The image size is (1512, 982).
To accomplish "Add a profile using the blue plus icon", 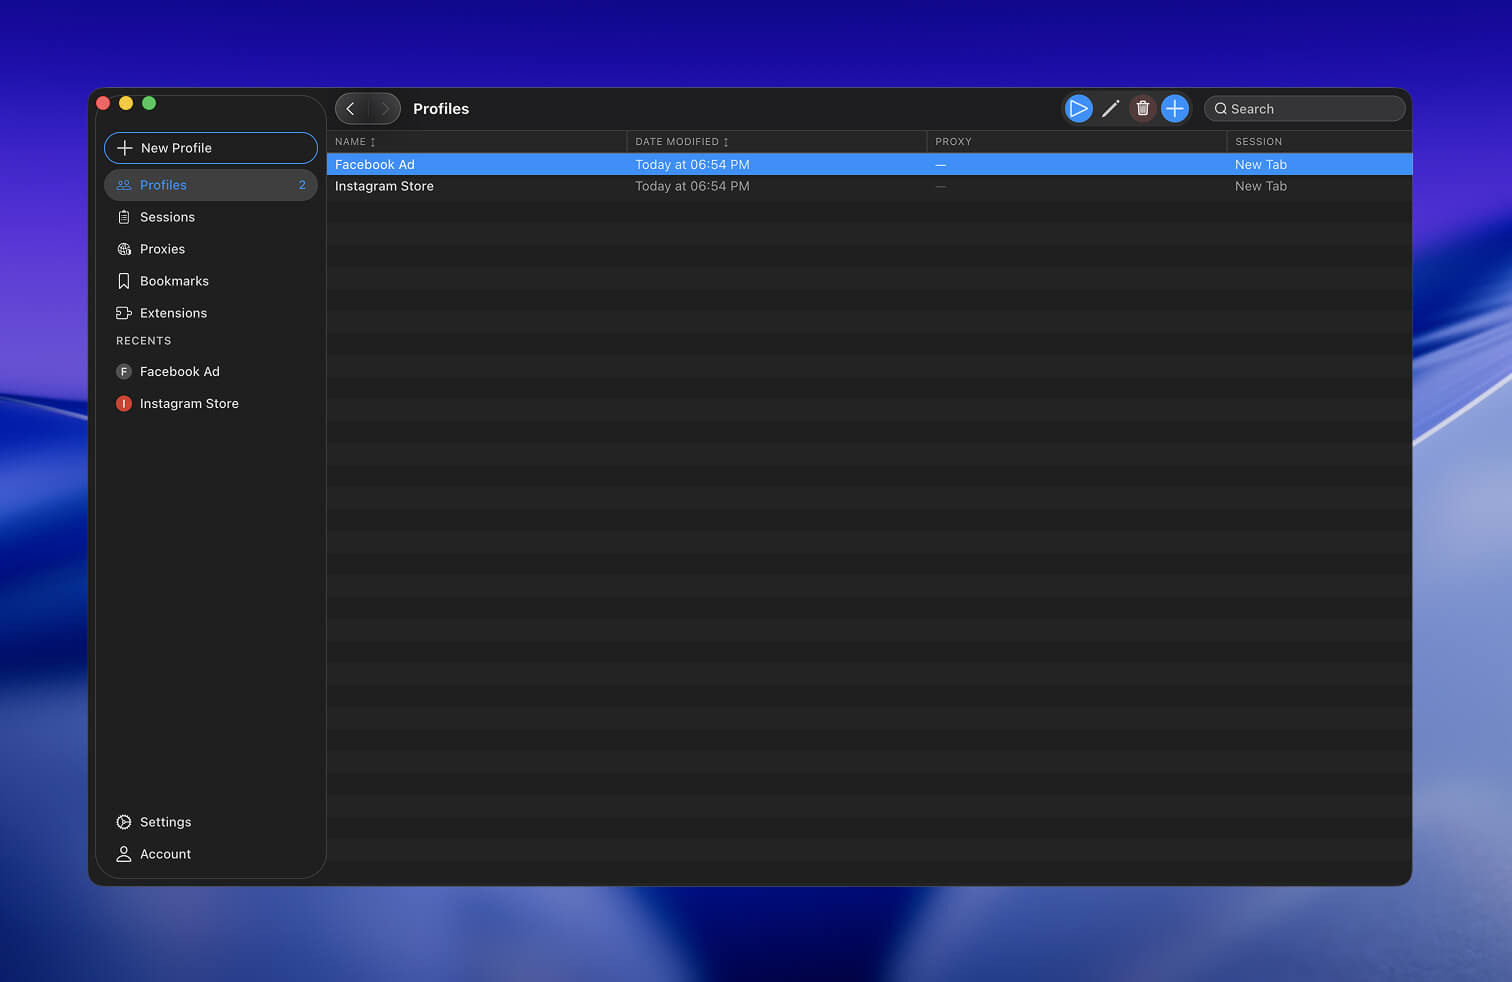I will 1174,108.
